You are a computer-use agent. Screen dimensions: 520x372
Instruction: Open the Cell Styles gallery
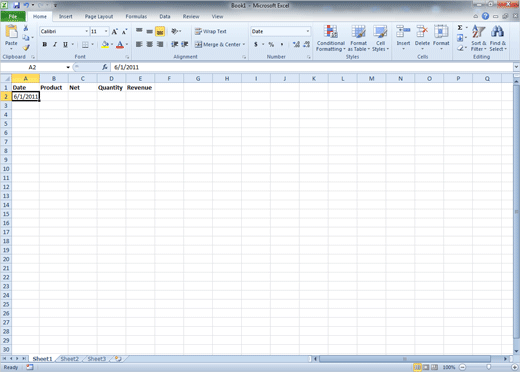tap(380, 38)
